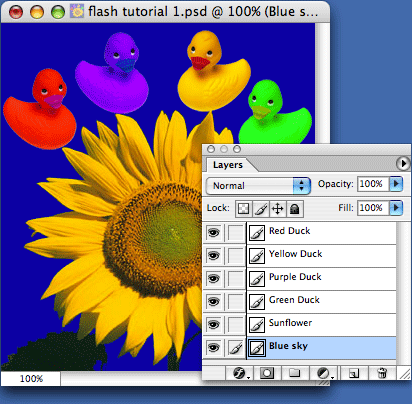The height and width of the screenshot is (404, 412).
Task: Click the trash icon to delete layer
Action: [382, 373]
